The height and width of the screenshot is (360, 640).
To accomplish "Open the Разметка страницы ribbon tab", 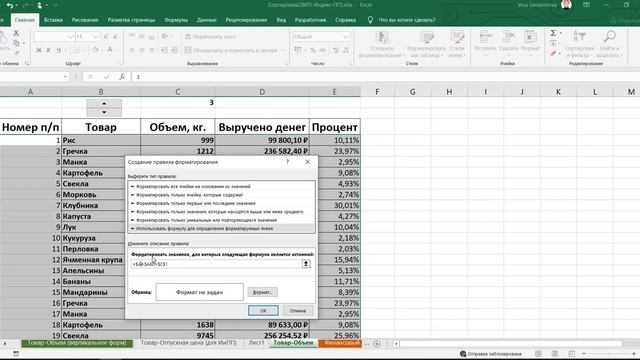I will 131,20.
